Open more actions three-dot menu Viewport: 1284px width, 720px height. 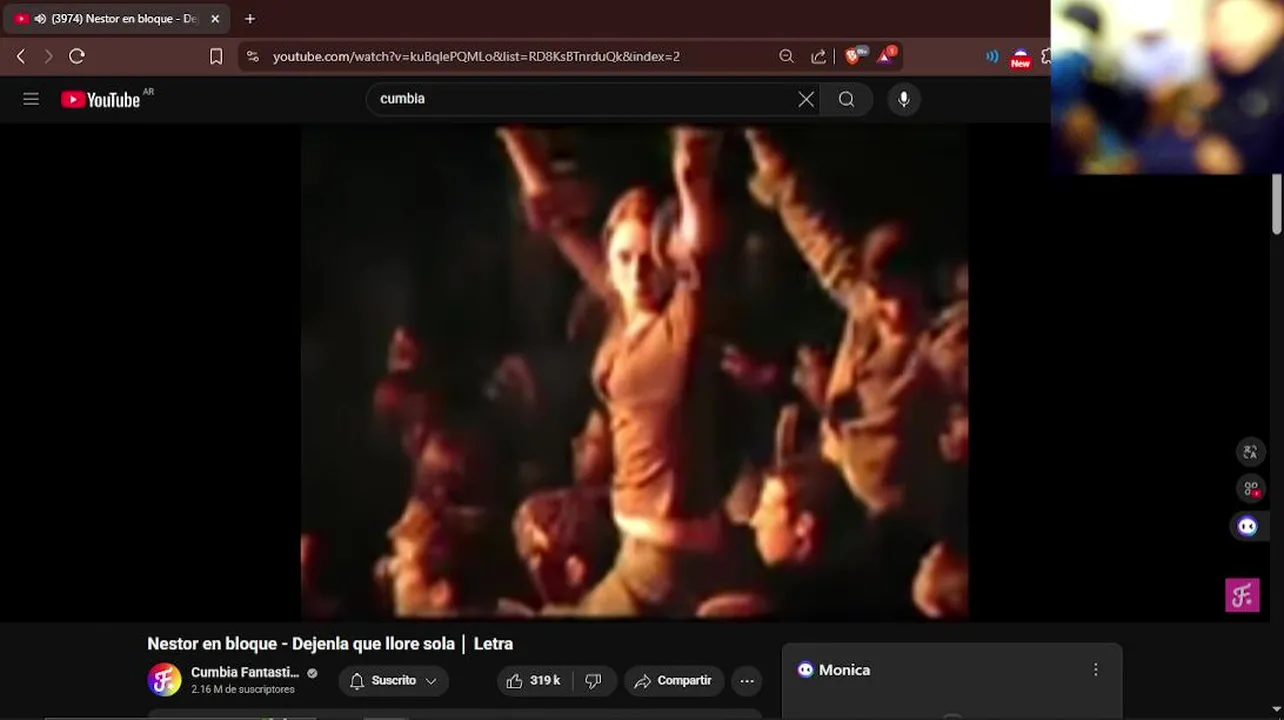click(747, 681)
